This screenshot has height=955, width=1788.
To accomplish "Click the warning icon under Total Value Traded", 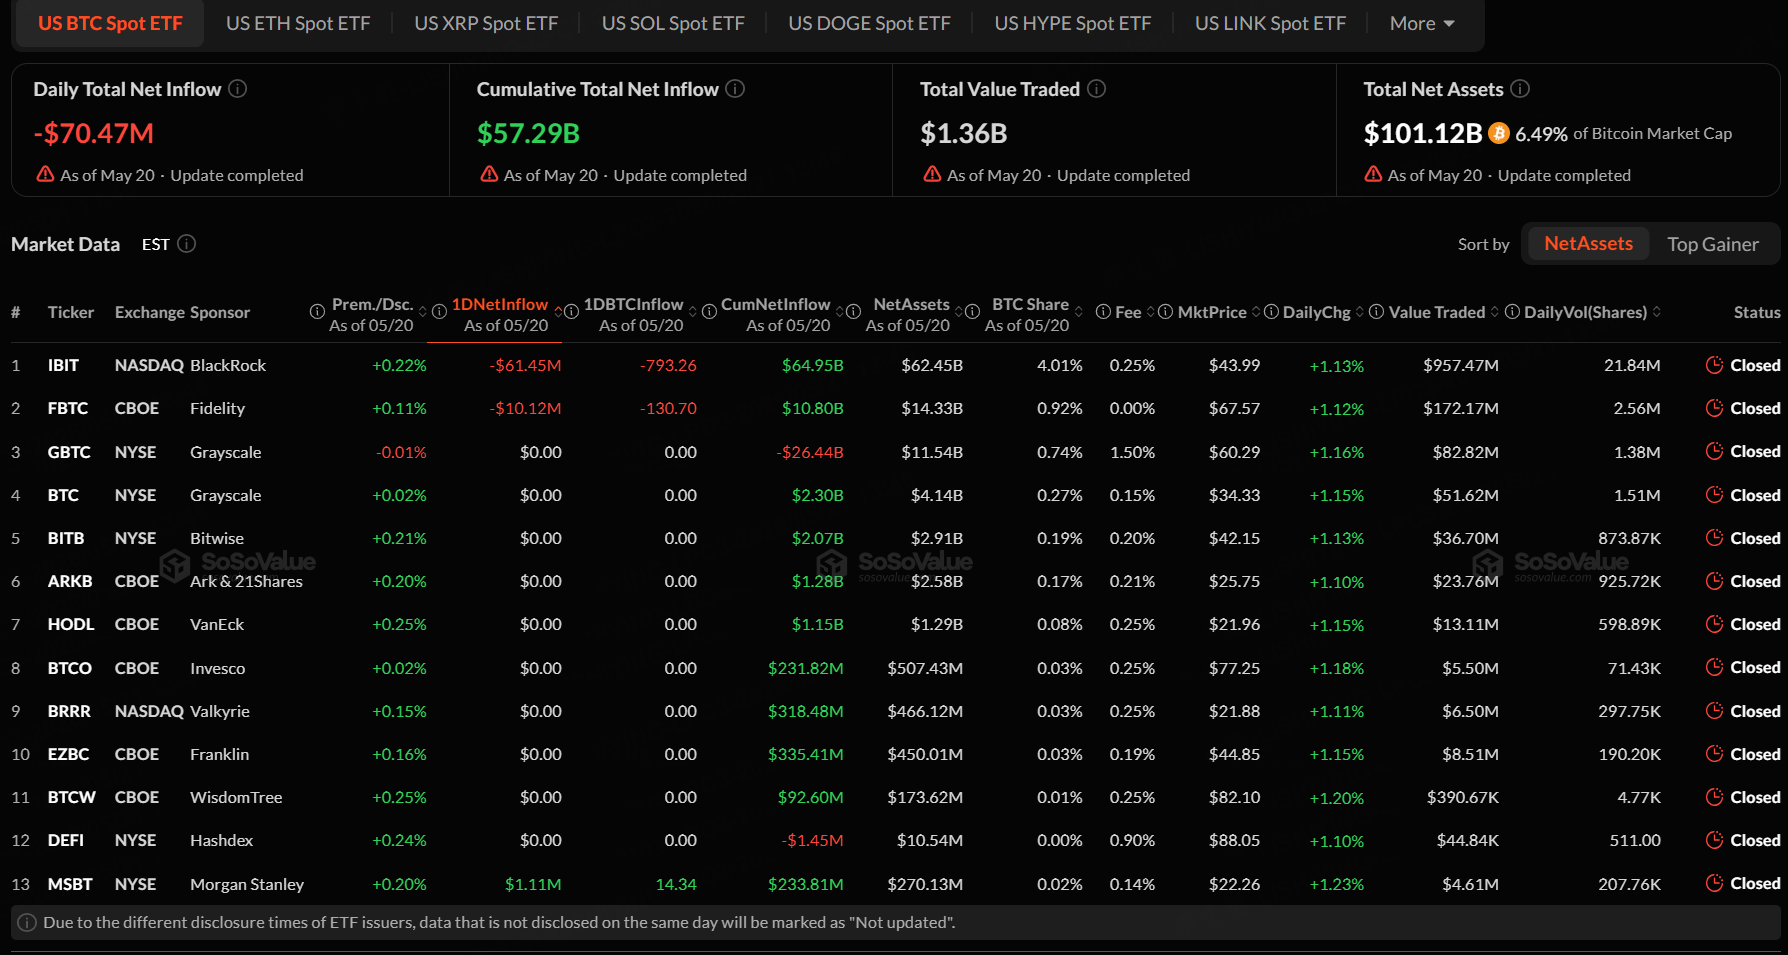I will pyautogui.click(x=932, y=174).
